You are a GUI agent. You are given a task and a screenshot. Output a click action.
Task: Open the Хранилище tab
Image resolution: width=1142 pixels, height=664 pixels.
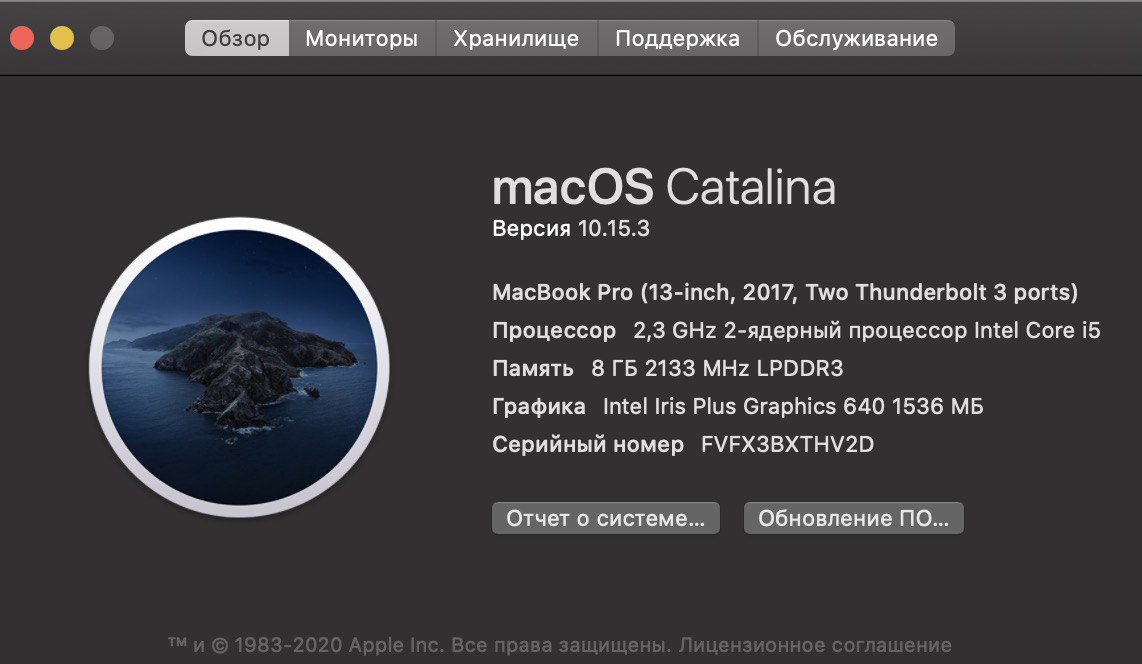pos(516,38)
